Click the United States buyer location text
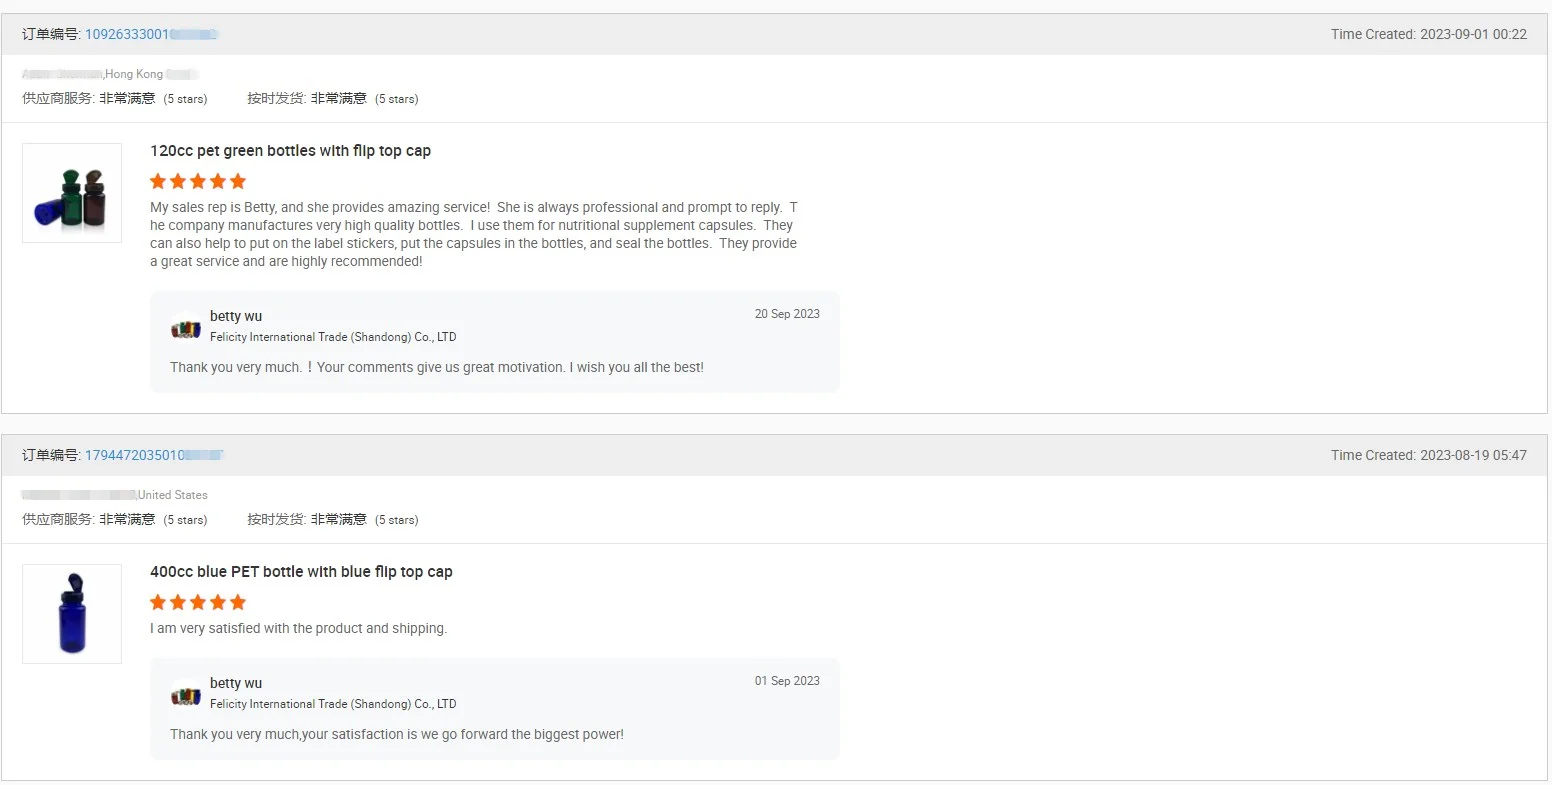This screenshot has height=785, width=1552. 173,495
